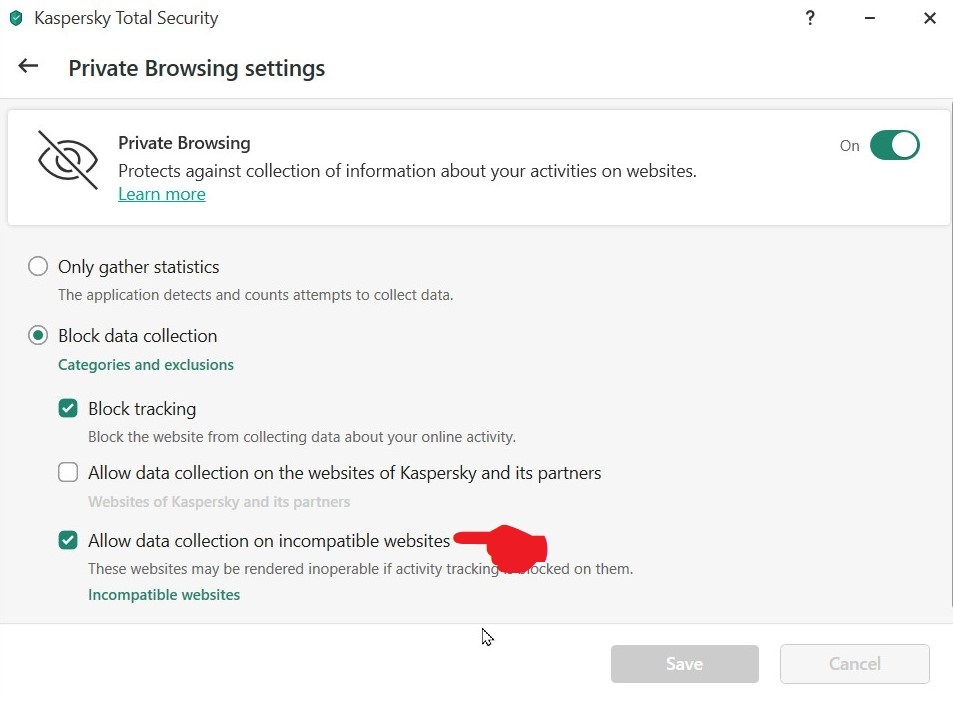Click 'These websites may be rendered inoperable' text
953x703 pixels.
point(360,569)
